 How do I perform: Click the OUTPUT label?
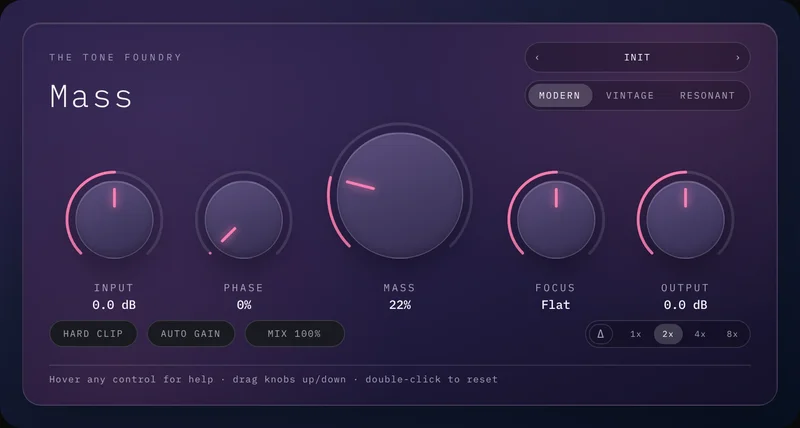[685, 288]
